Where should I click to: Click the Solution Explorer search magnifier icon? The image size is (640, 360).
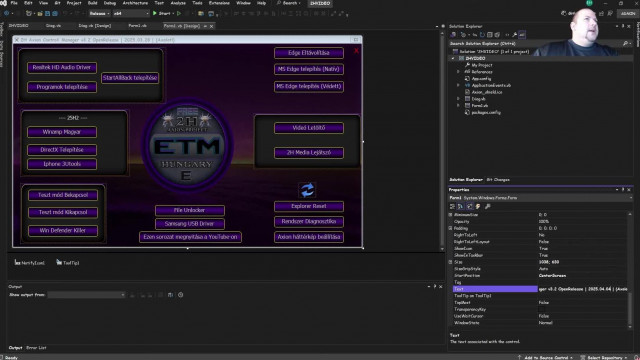pos(625,43)
